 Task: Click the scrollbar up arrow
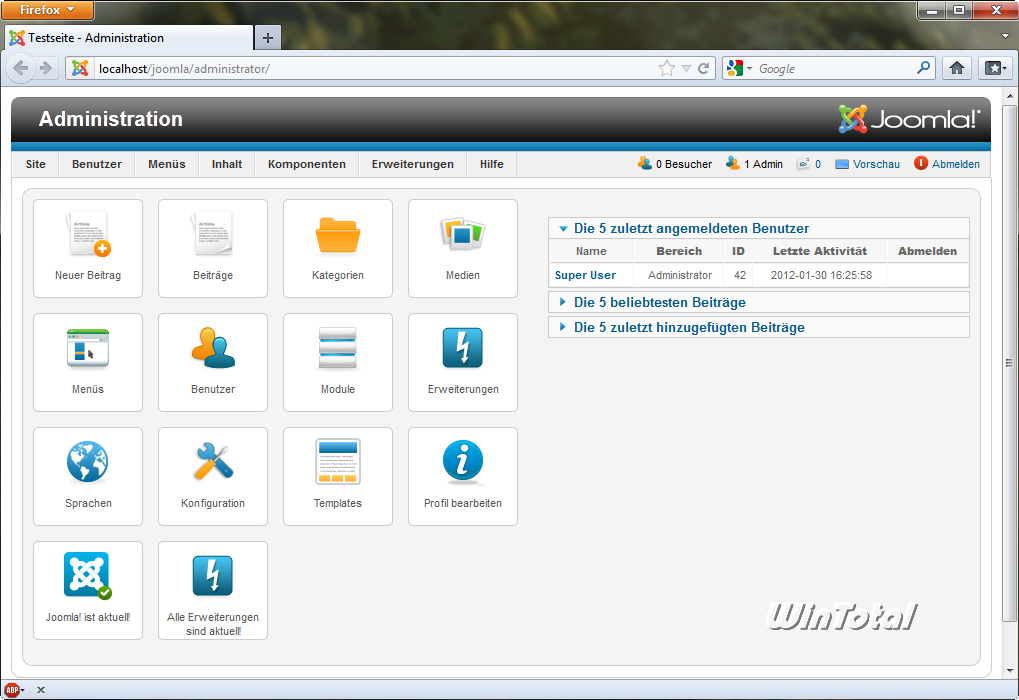click(x=1009, y=96)
